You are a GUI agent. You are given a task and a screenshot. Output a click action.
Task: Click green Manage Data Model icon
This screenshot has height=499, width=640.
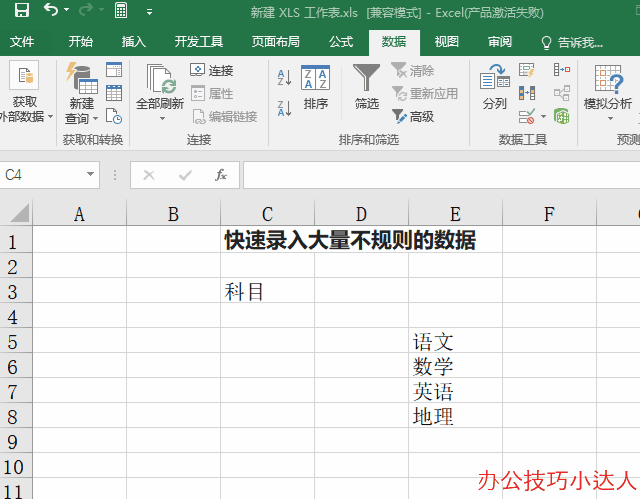[562, 116]
